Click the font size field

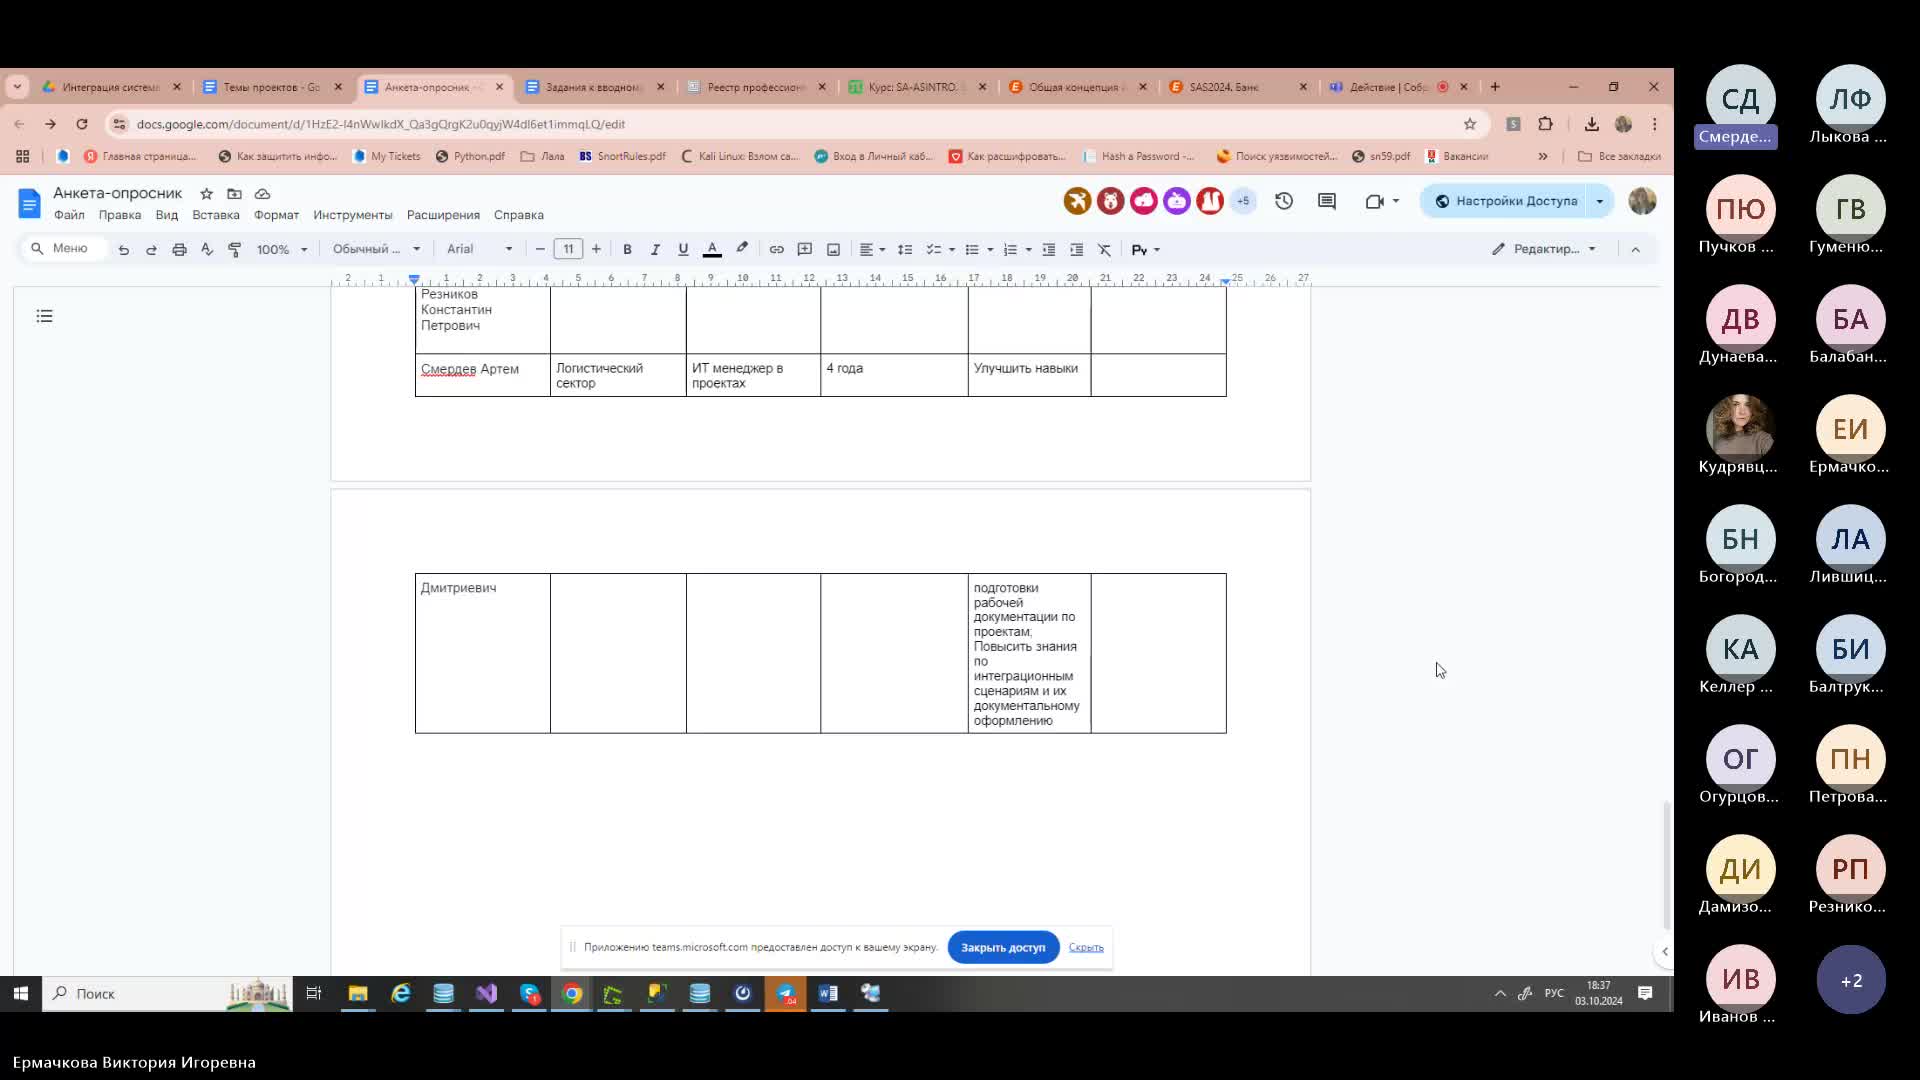tap(568, 250)
